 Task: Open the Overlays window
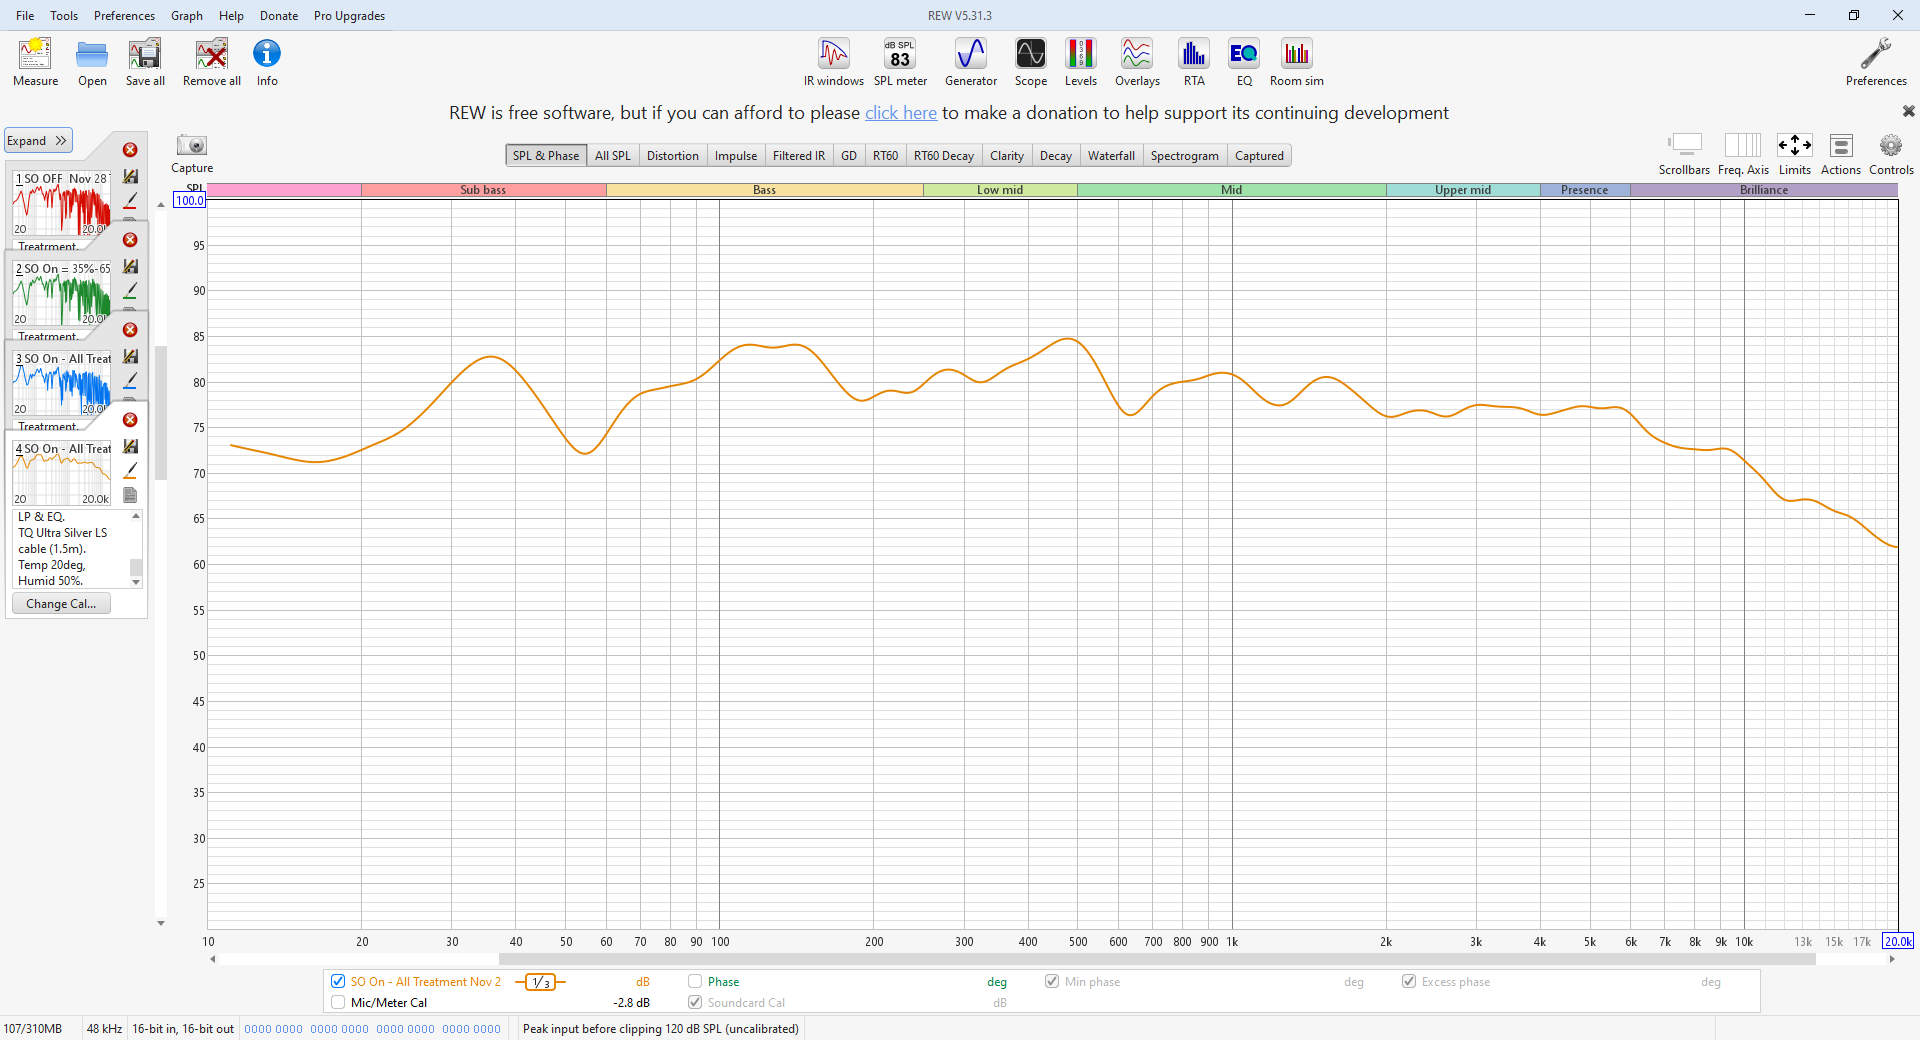point(1137,62)
